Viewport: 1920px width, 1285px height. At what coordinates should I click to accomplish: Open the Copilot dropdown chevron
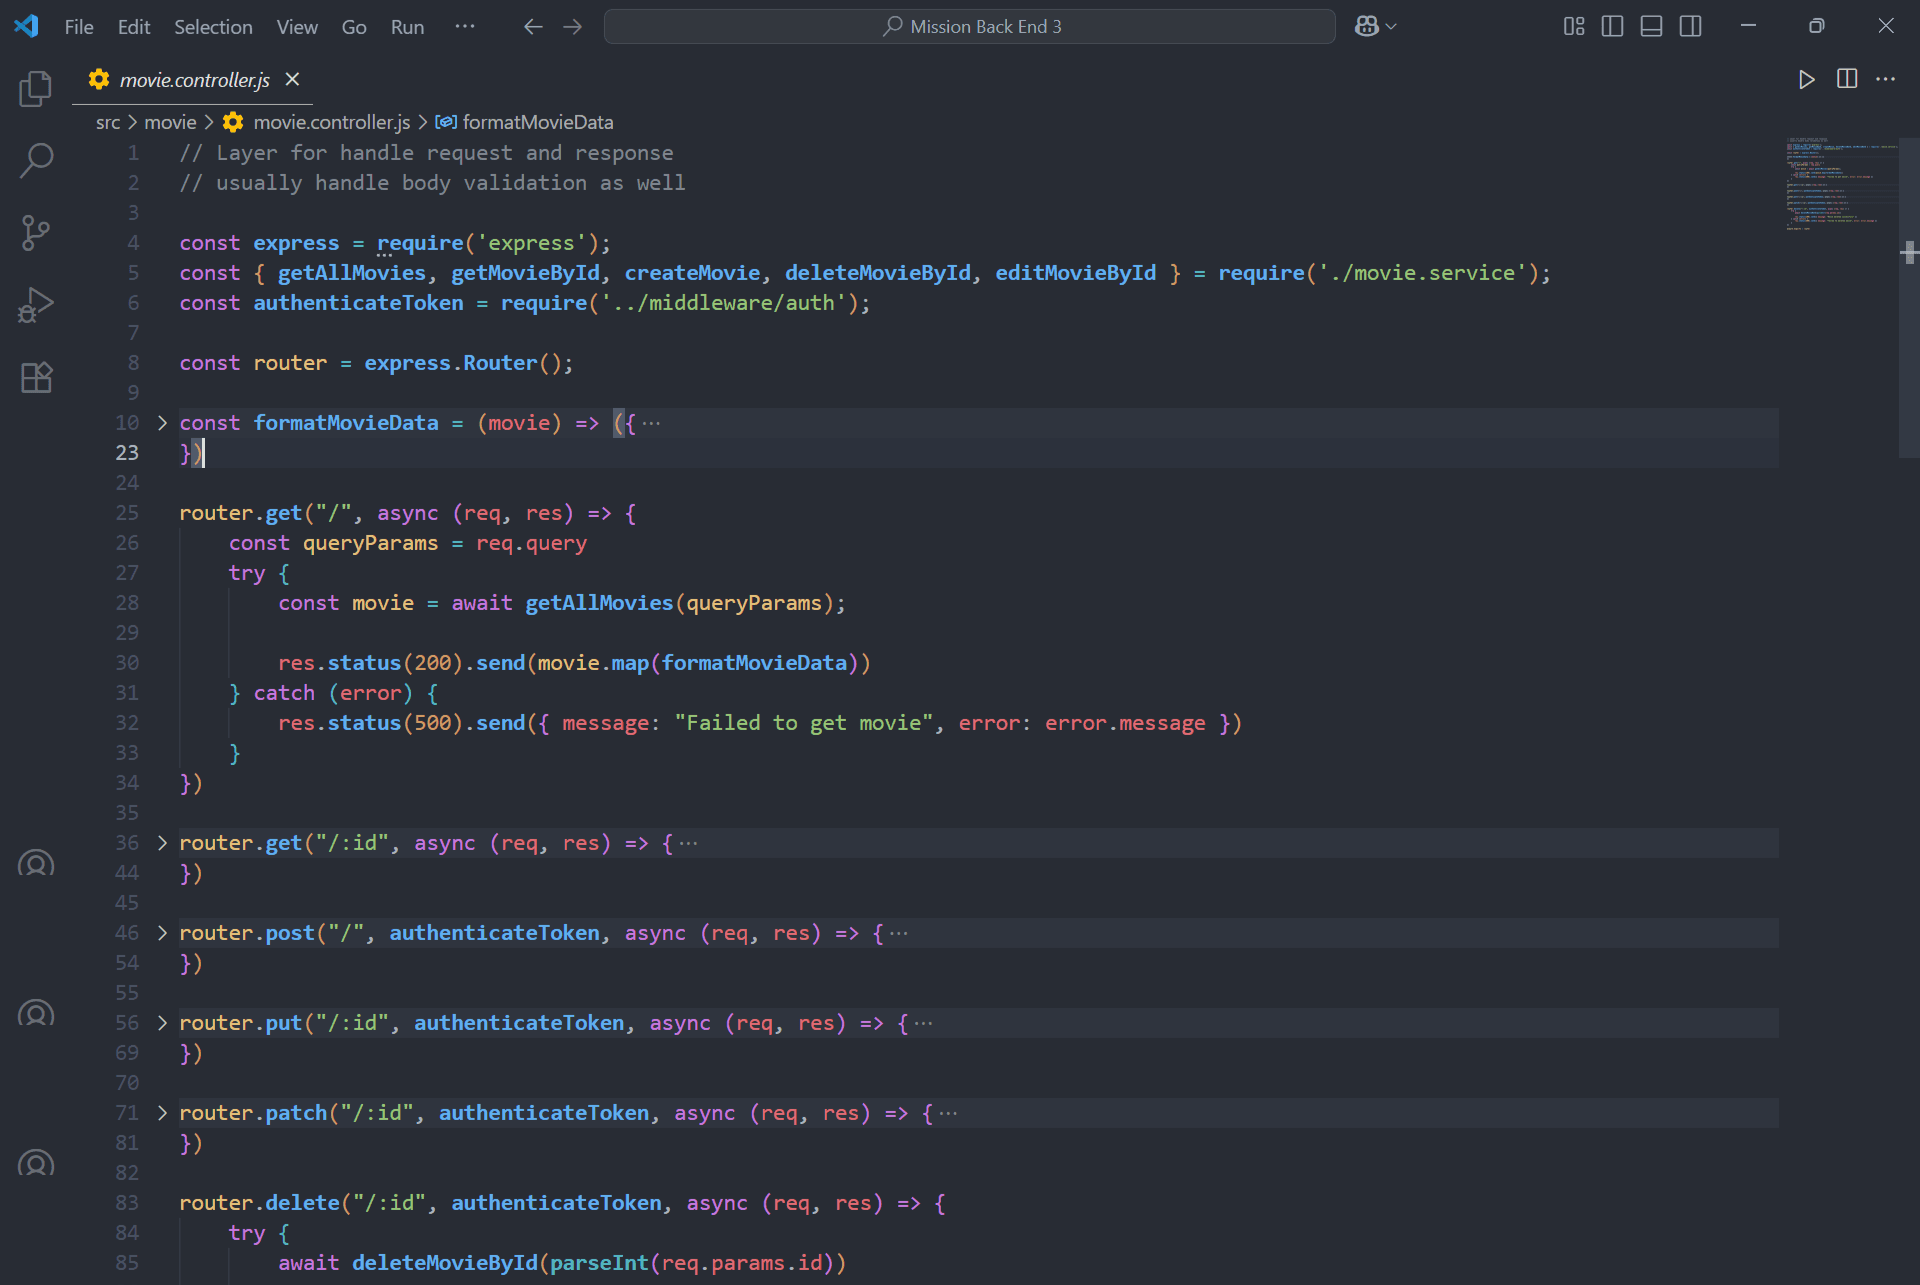[1391, 27]
